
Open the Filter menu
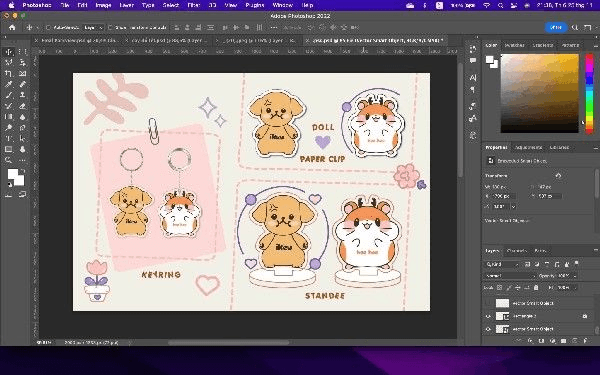pos(193,5)
